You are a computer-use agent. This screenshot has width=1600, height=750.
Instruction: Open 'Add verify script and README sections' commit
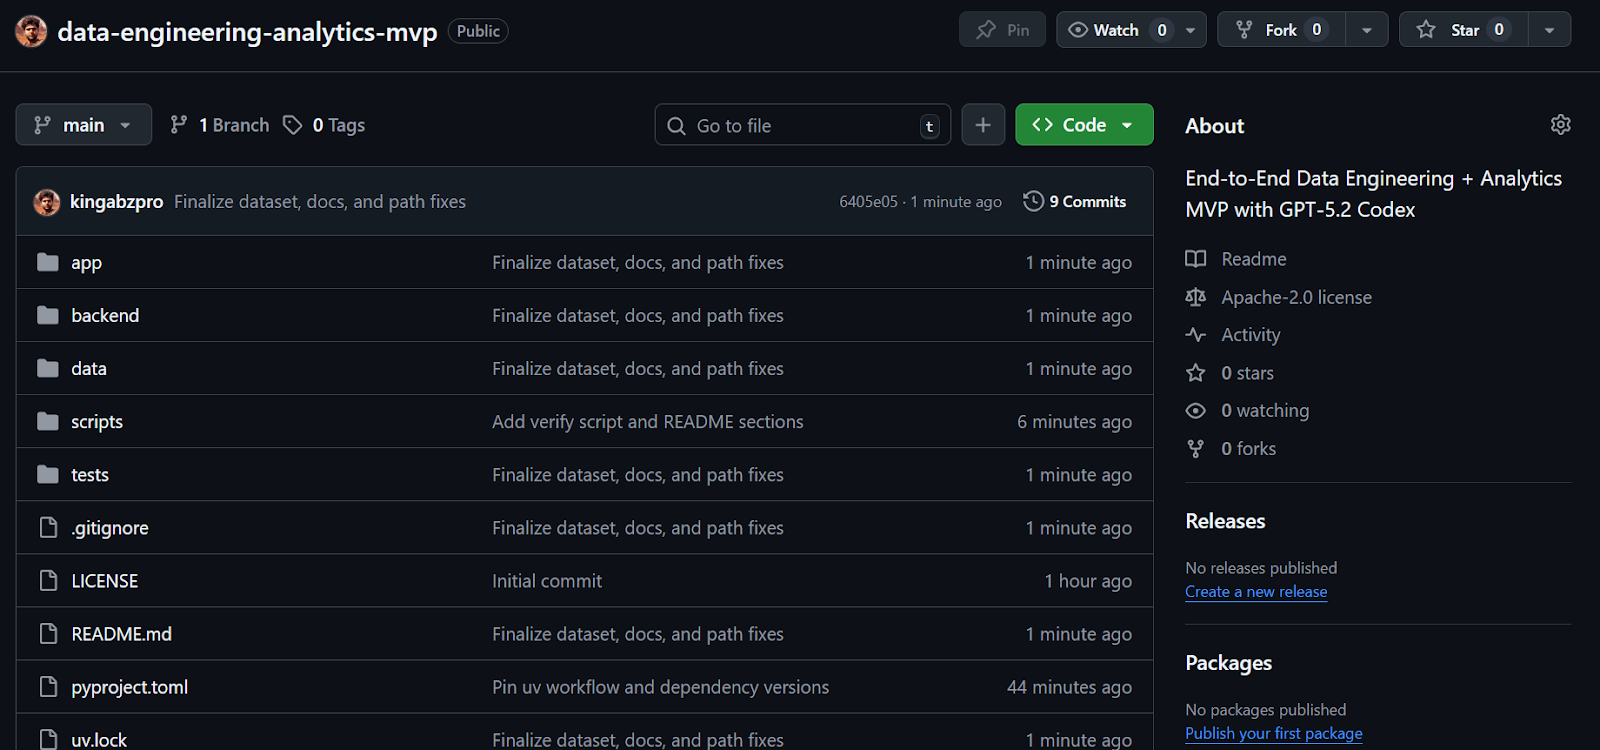(x=648, y=422)
